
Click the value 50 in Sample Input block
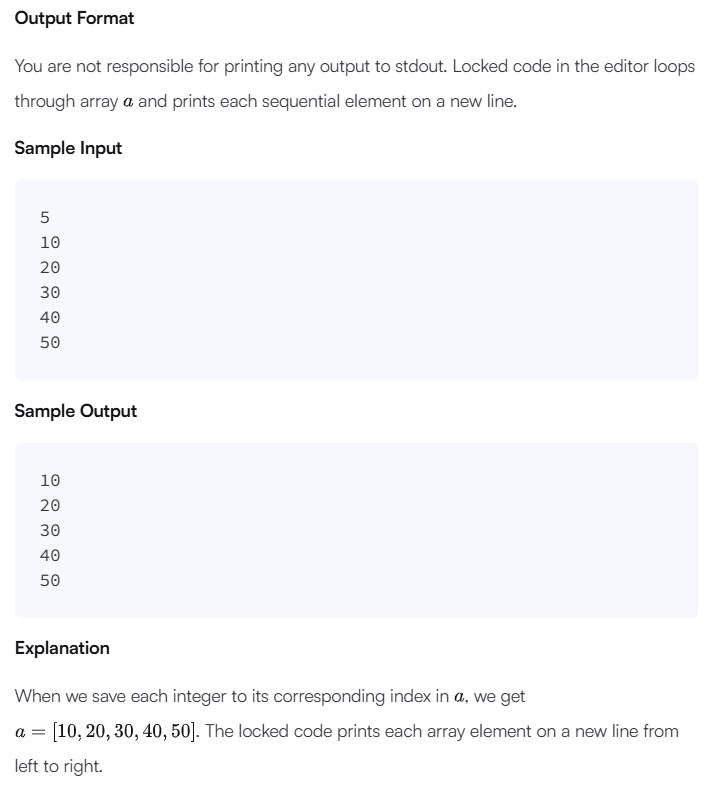point(50,343)
